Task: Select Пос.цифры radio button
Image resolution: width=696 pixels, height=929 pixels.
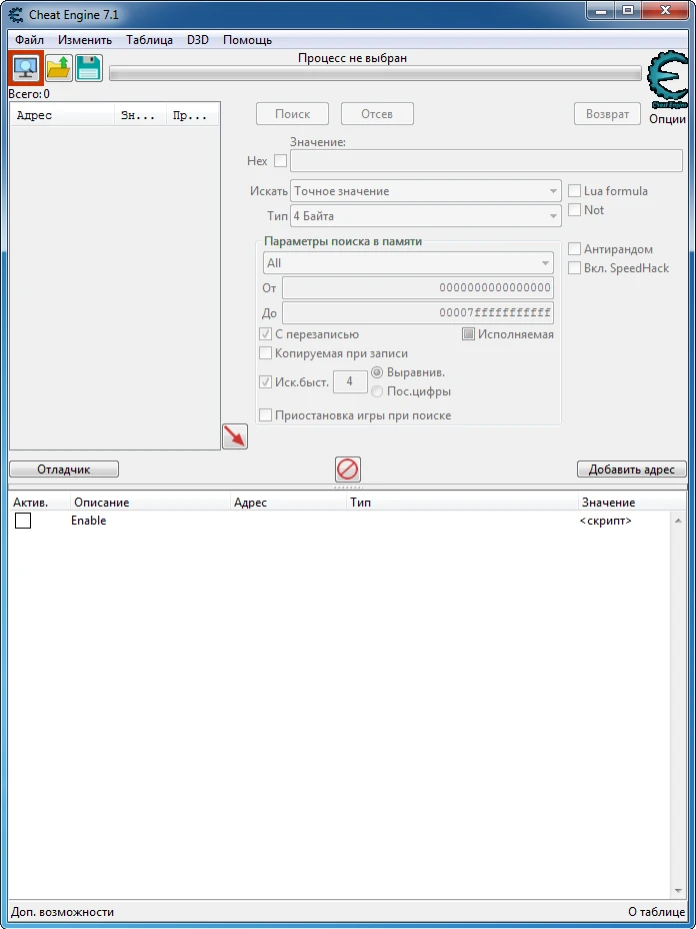Action: coord(377,392)
